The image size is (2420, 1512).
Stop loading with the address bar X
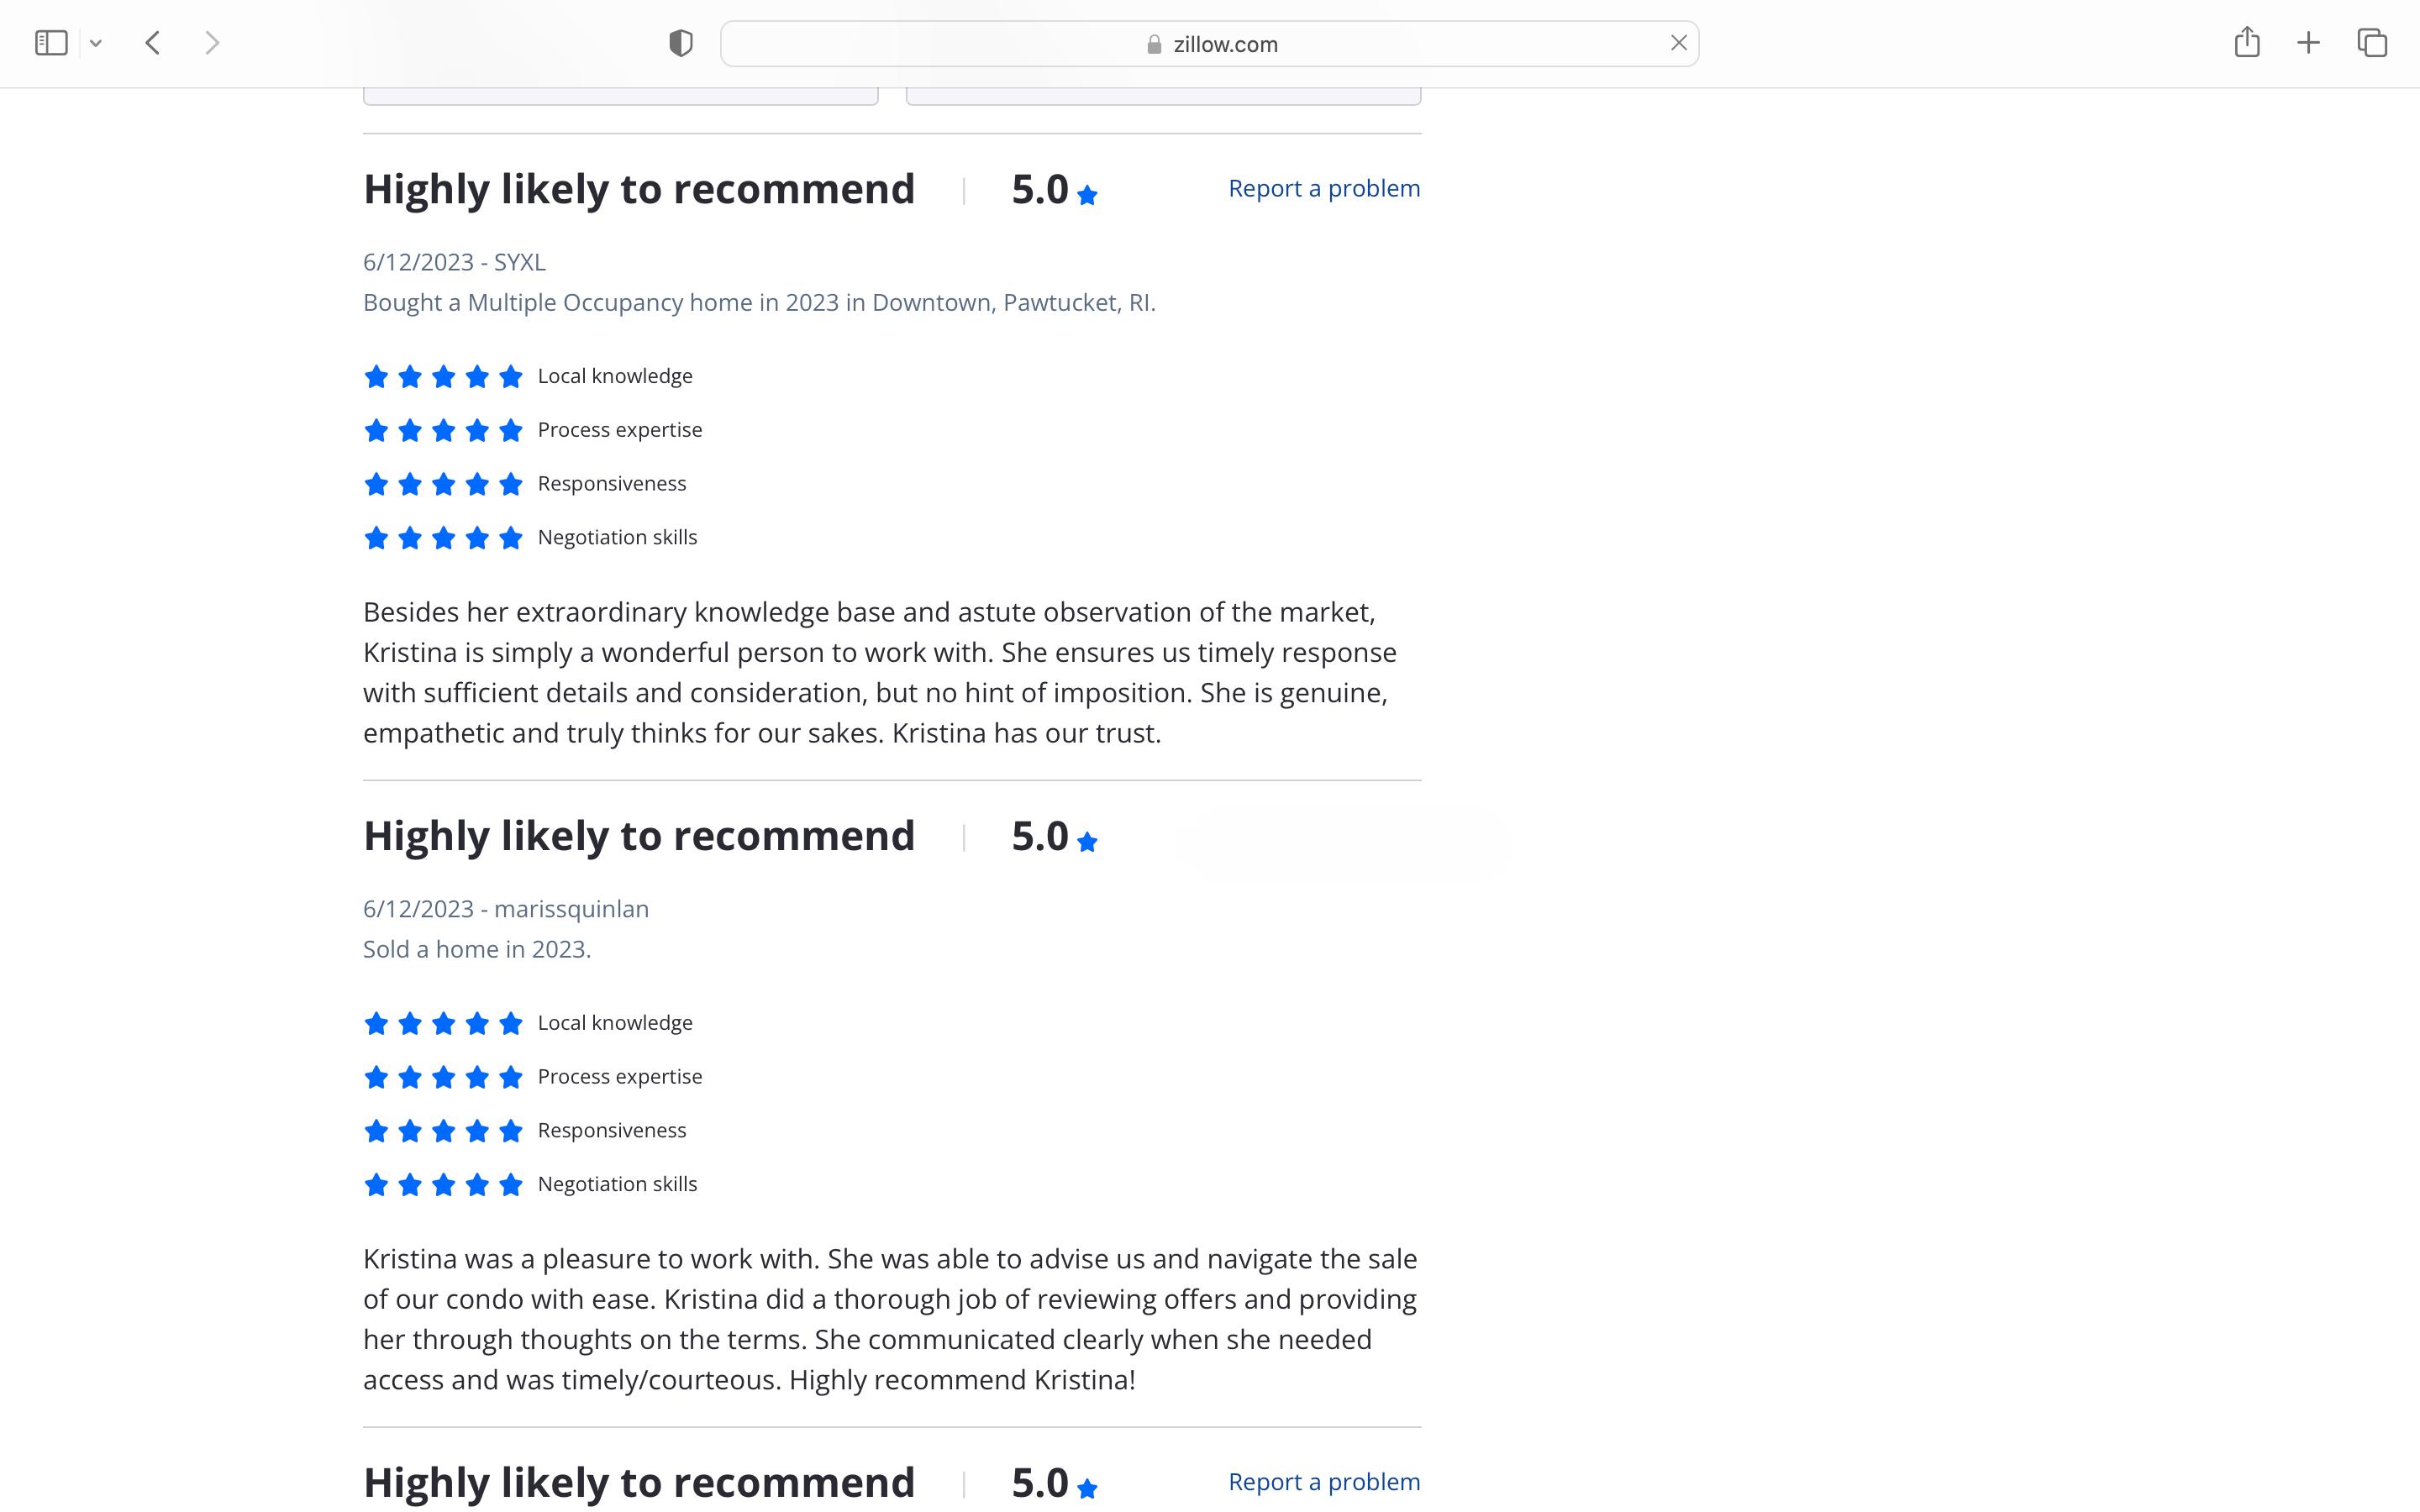(x=1678, y=43)
